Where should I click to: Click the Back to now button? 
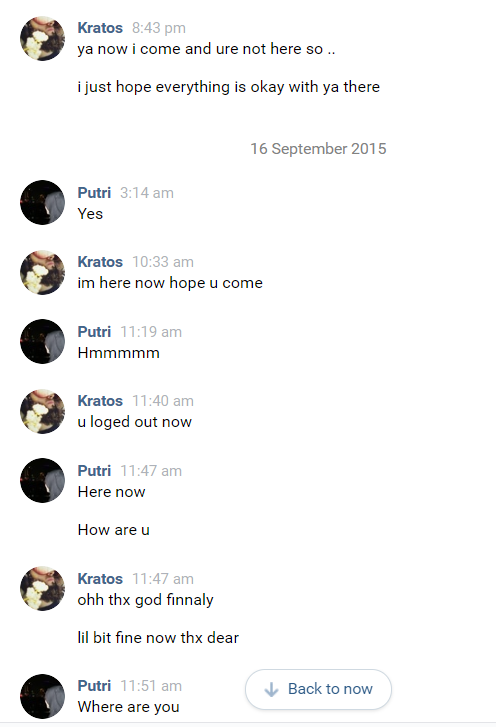point(318,689)
